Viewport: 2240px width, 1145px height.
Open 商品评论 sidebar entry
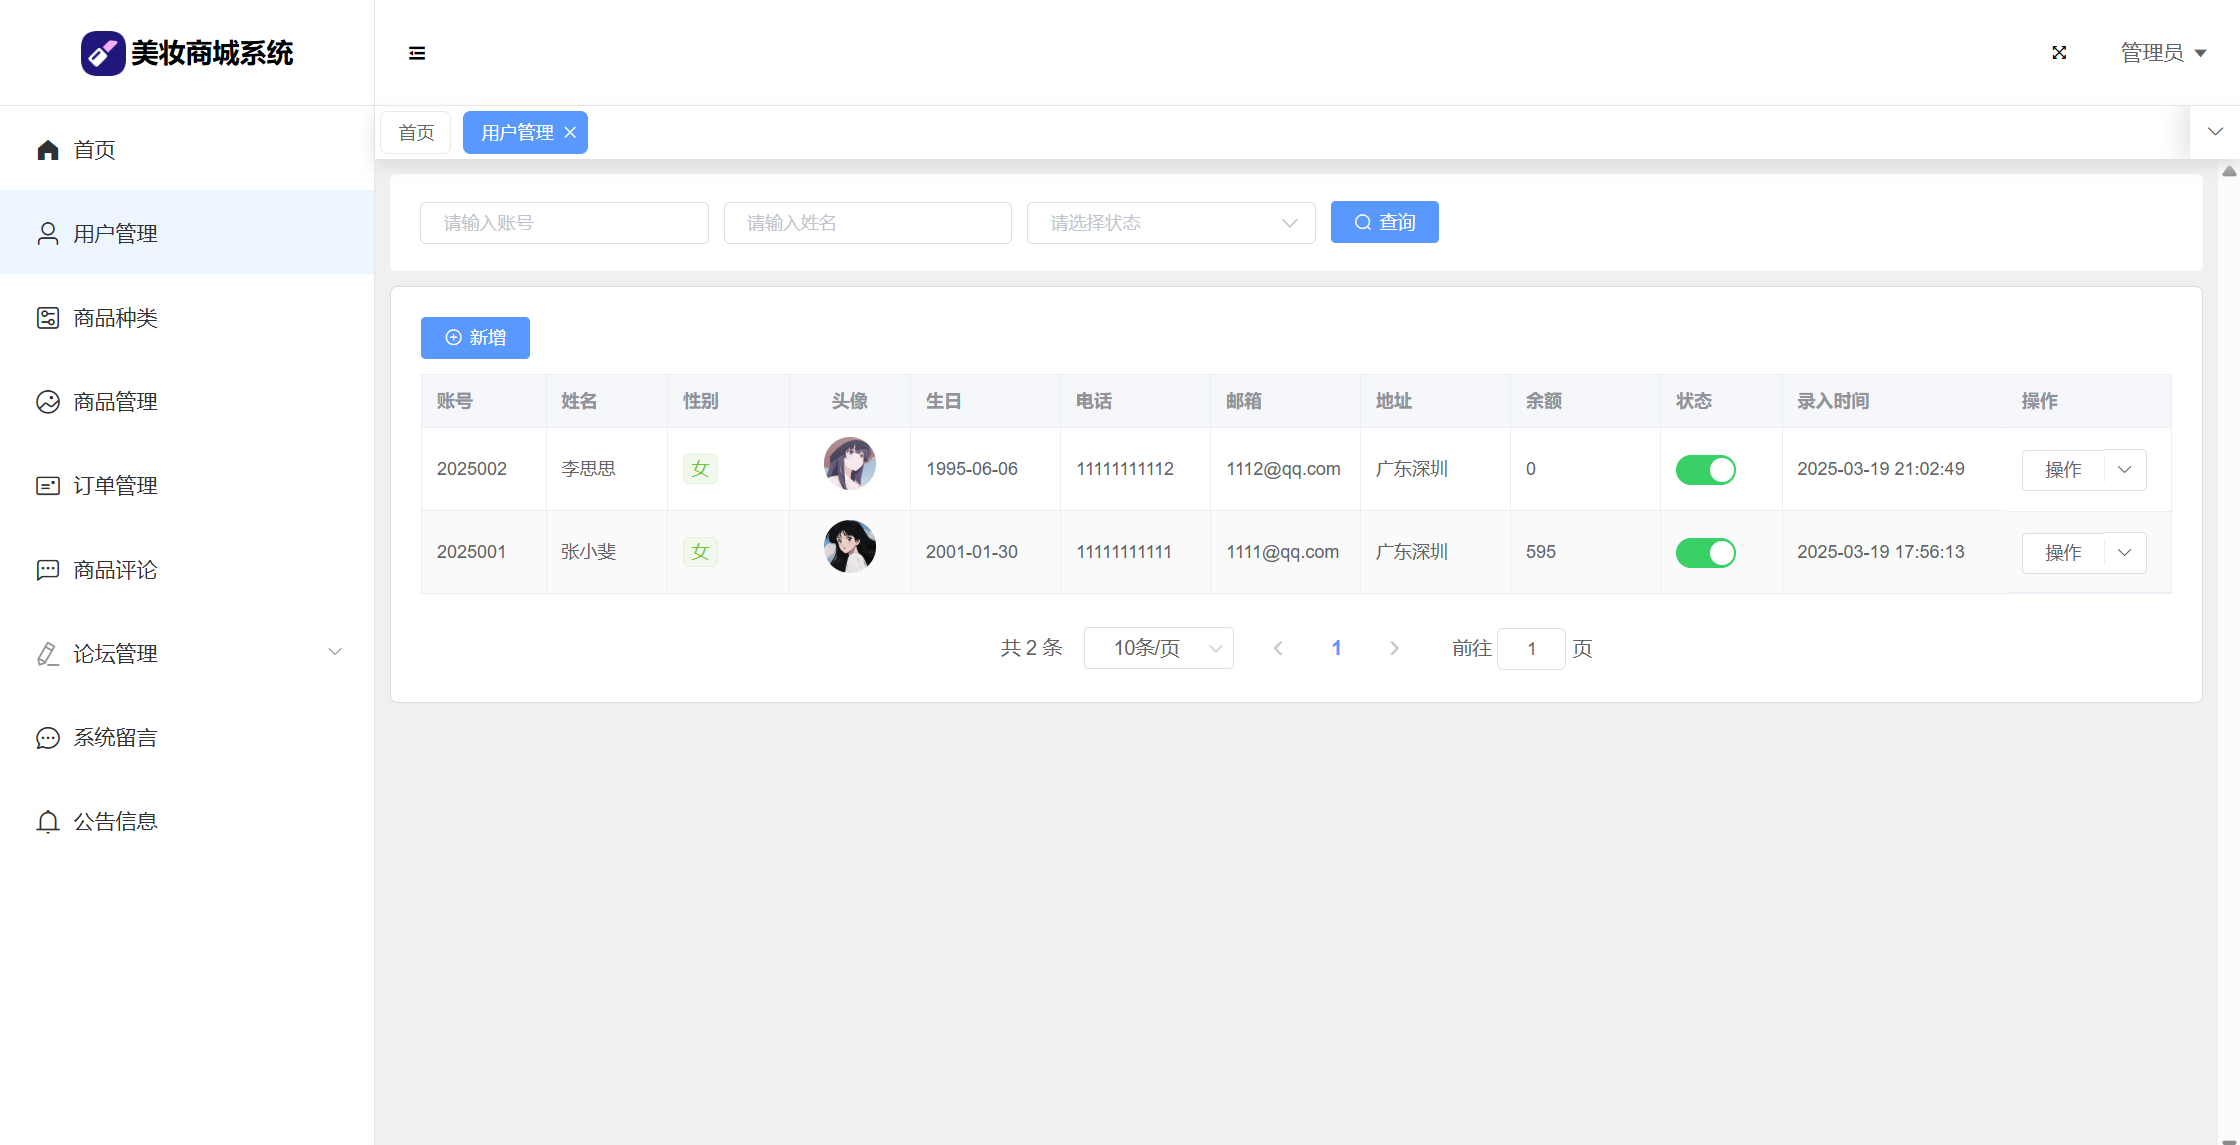click(x=115, y=570)
